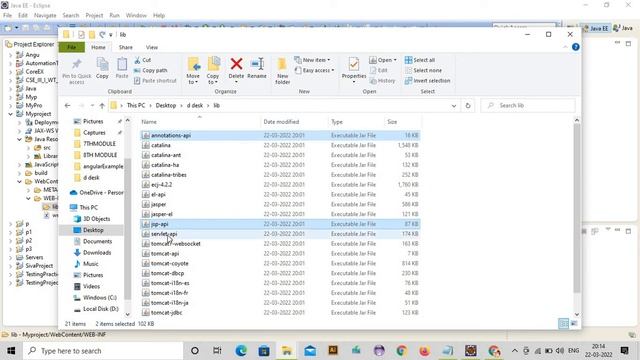
Task: Click the Refresh button by address bar
Action: [x=468, y=106]
